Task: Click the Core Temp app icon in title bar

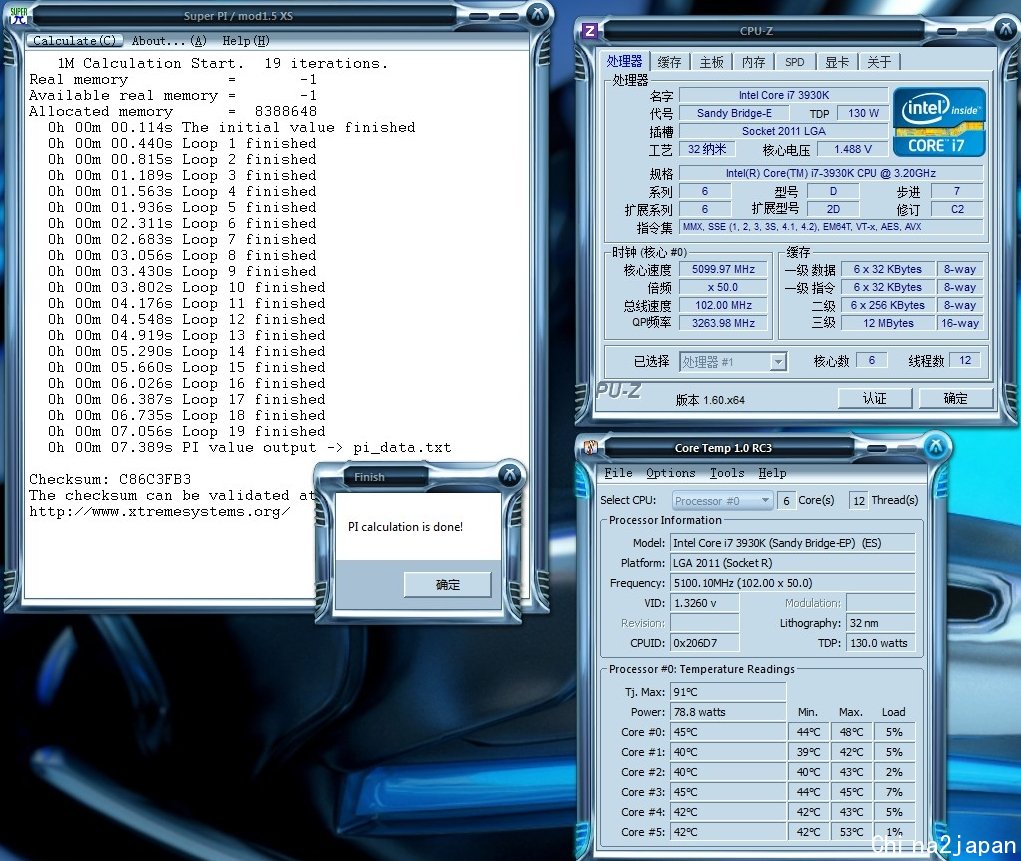Action: [591, 447]
